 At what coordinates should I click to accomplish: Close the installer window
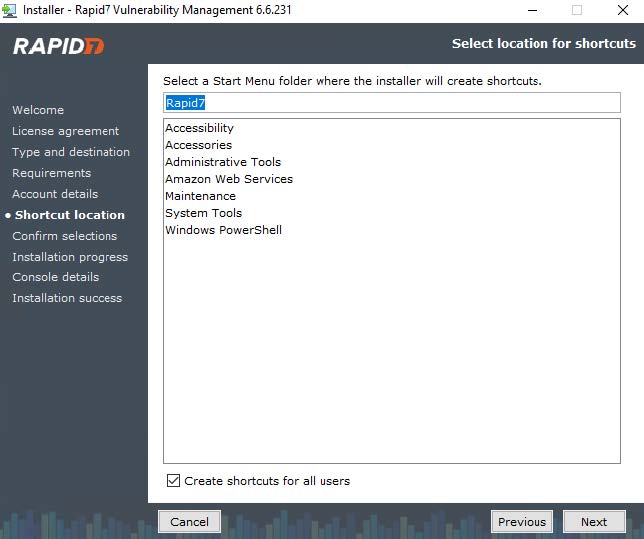(x=623, y=10)
